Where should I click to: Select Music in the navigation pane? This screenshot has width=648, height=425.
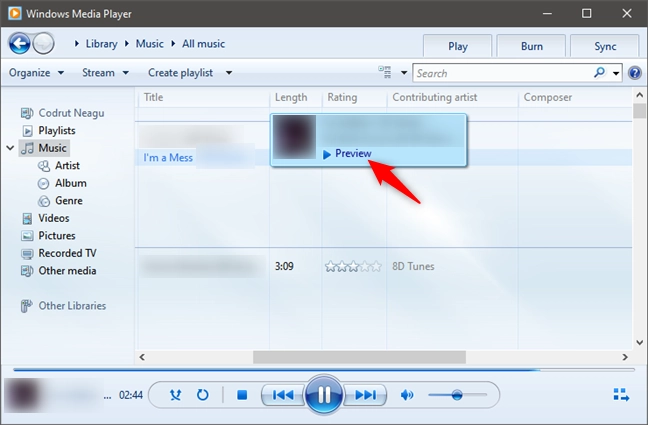(45, 148)
